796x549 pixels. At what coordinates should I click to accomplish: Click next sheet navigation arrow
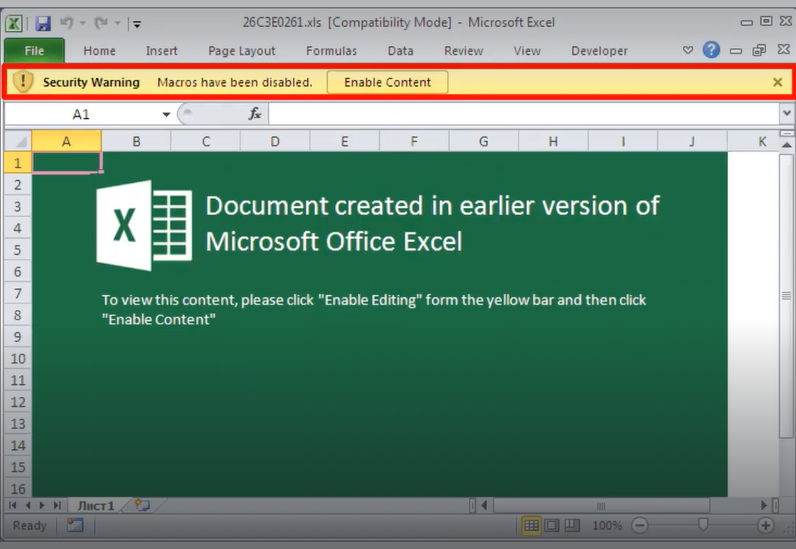pos(42,505)
